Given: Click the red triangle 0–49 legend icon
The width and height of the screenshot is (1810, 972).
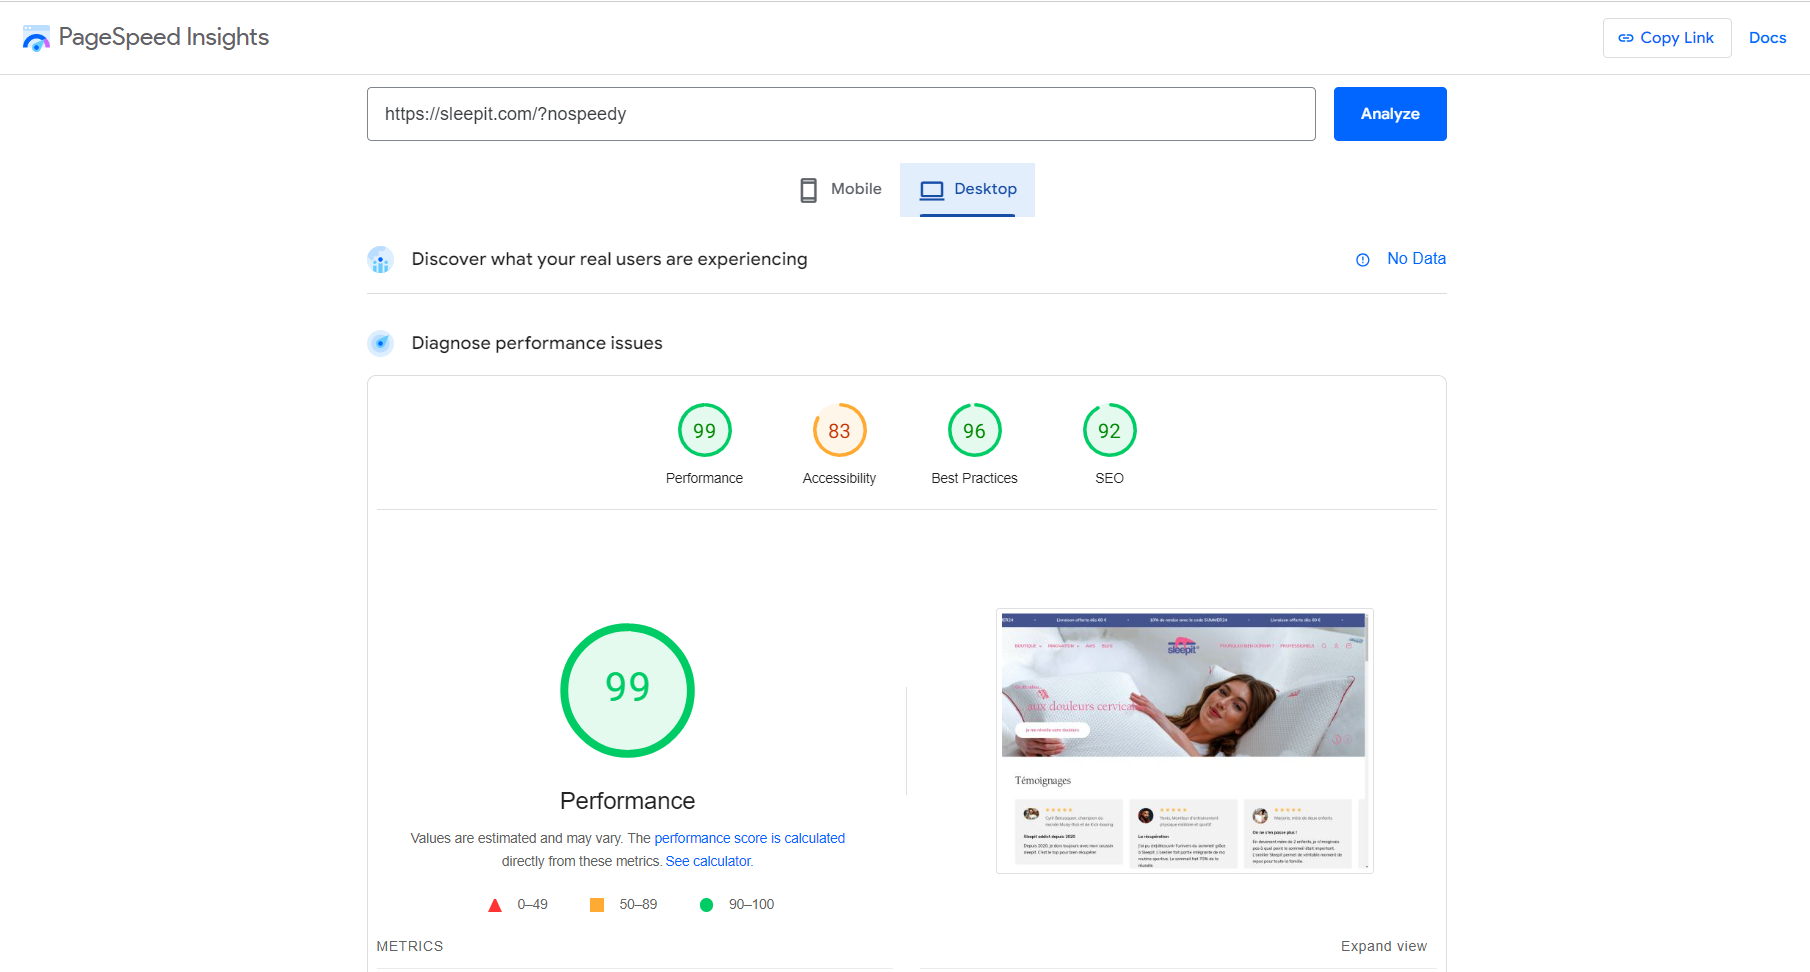Looking at the screenshot, I should point(494,905).
